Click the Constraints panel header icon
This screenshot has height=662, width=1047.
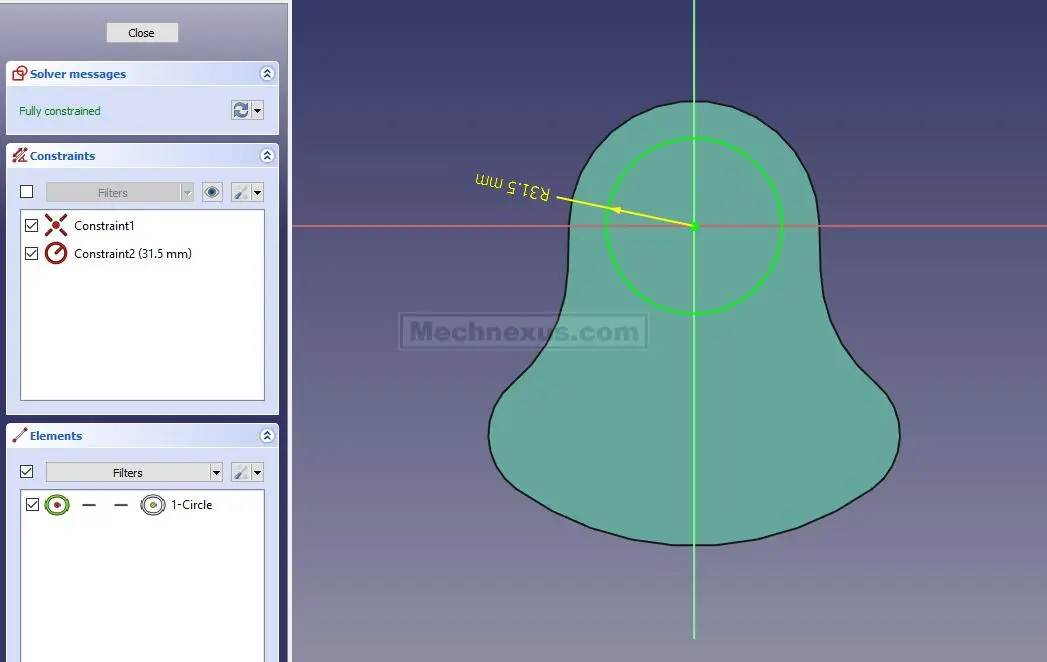click(x=20, y=156)
